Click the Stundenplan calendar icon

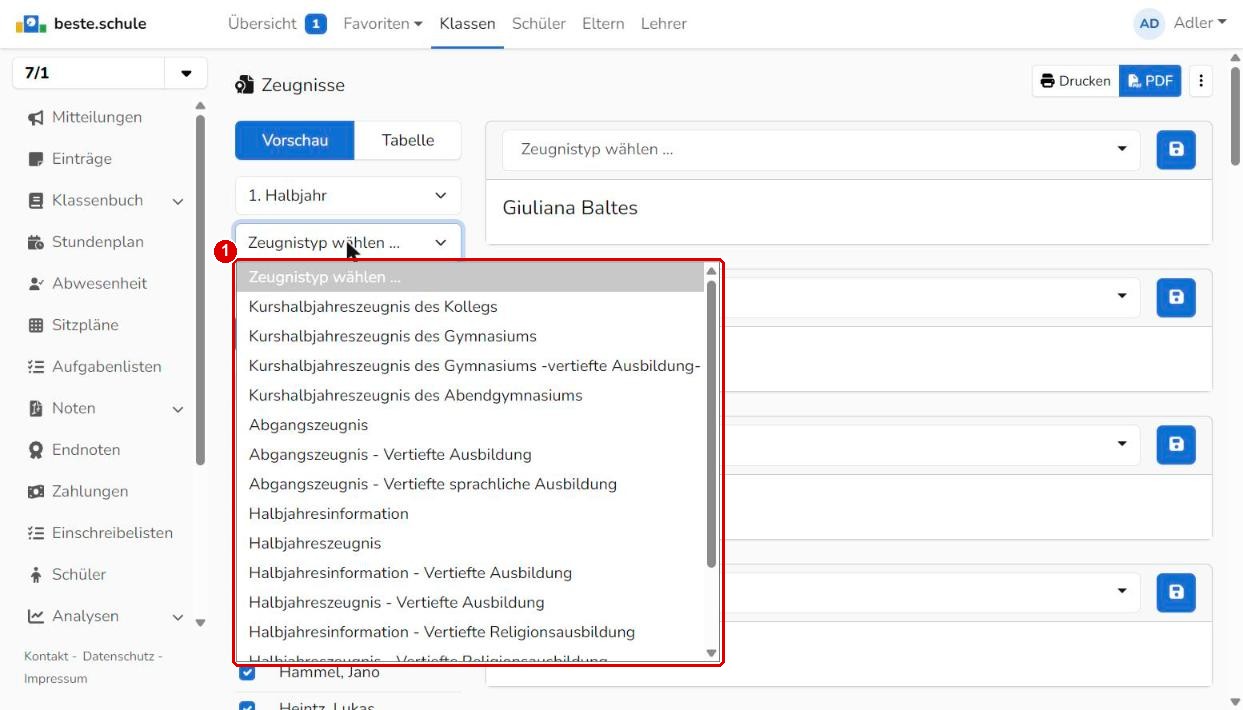pyautogui.click(x=36, y=242)
